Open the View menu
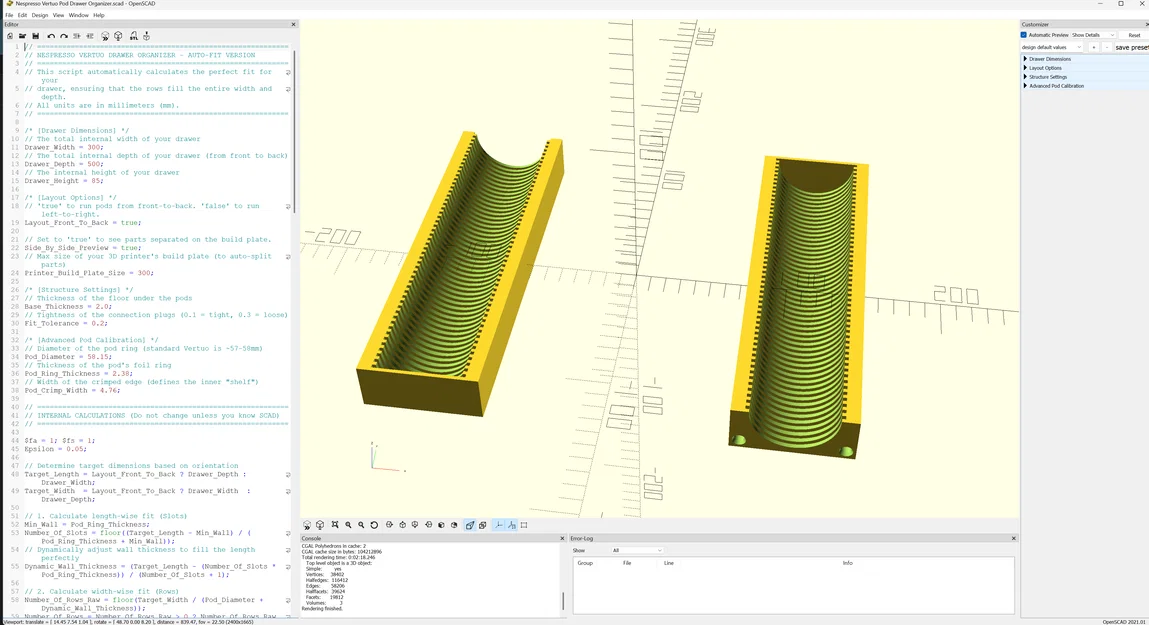This screenshot has width=1149, height=625. coord(58,15)
